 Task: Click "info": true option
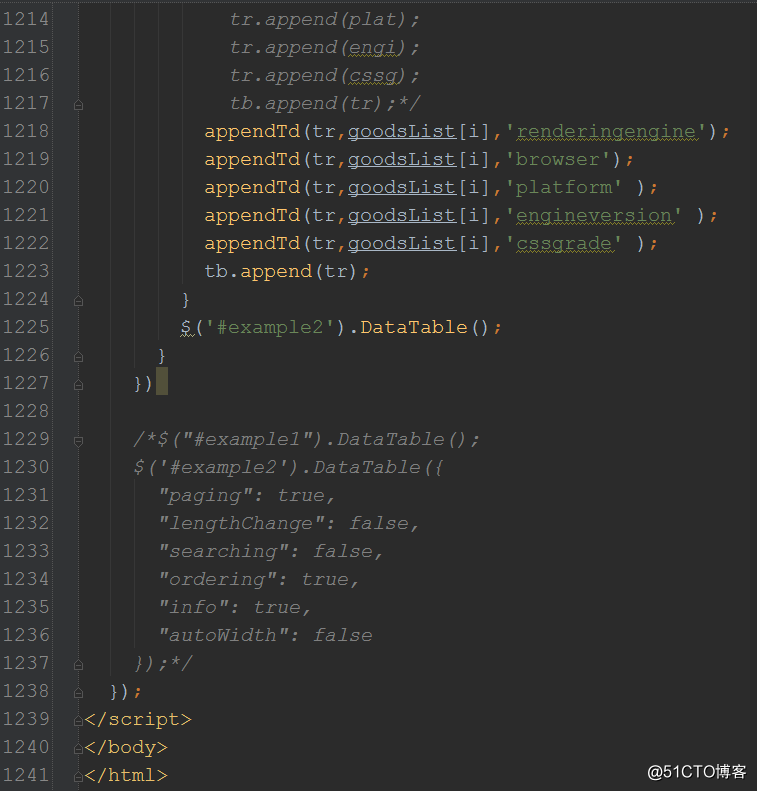tap(235, 607)
